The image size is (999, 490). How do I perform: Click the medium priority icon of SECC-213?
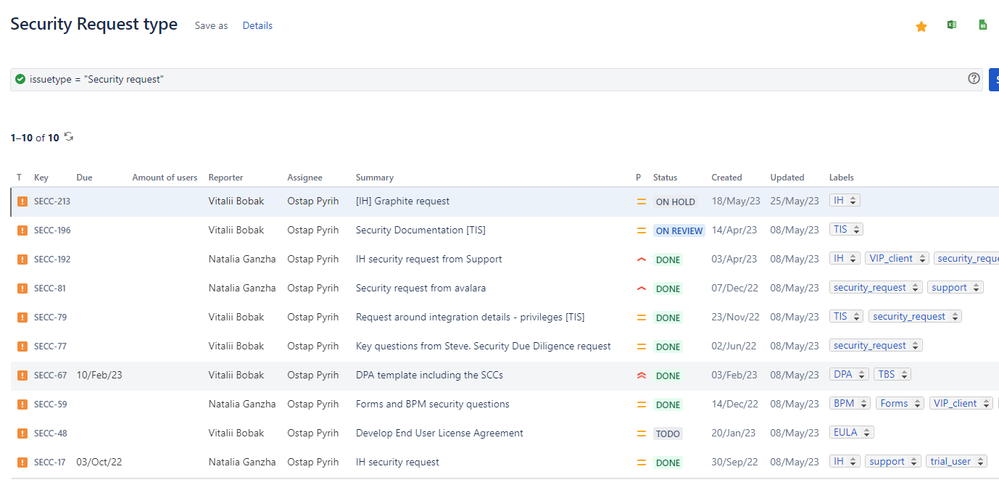tap(641, 201)
